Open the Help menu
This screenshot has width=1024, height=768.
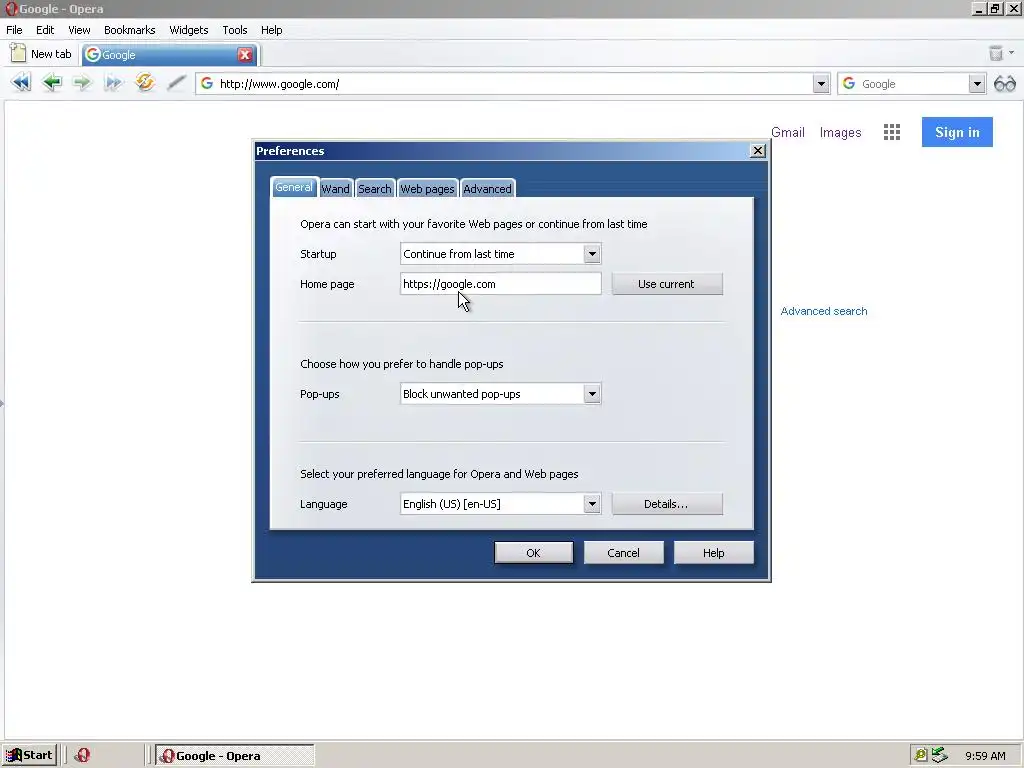click(x=272, y=30)
